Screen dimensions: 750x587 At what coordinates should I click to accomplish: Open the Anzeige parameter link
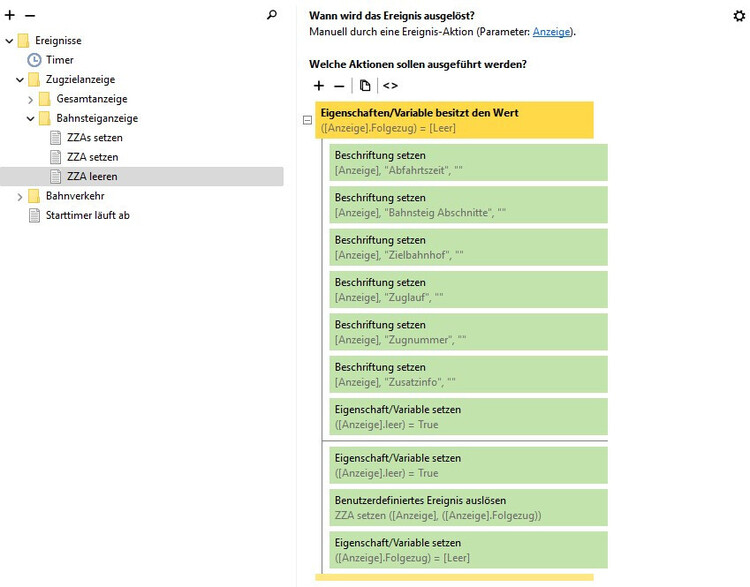(x=551, y=31)
